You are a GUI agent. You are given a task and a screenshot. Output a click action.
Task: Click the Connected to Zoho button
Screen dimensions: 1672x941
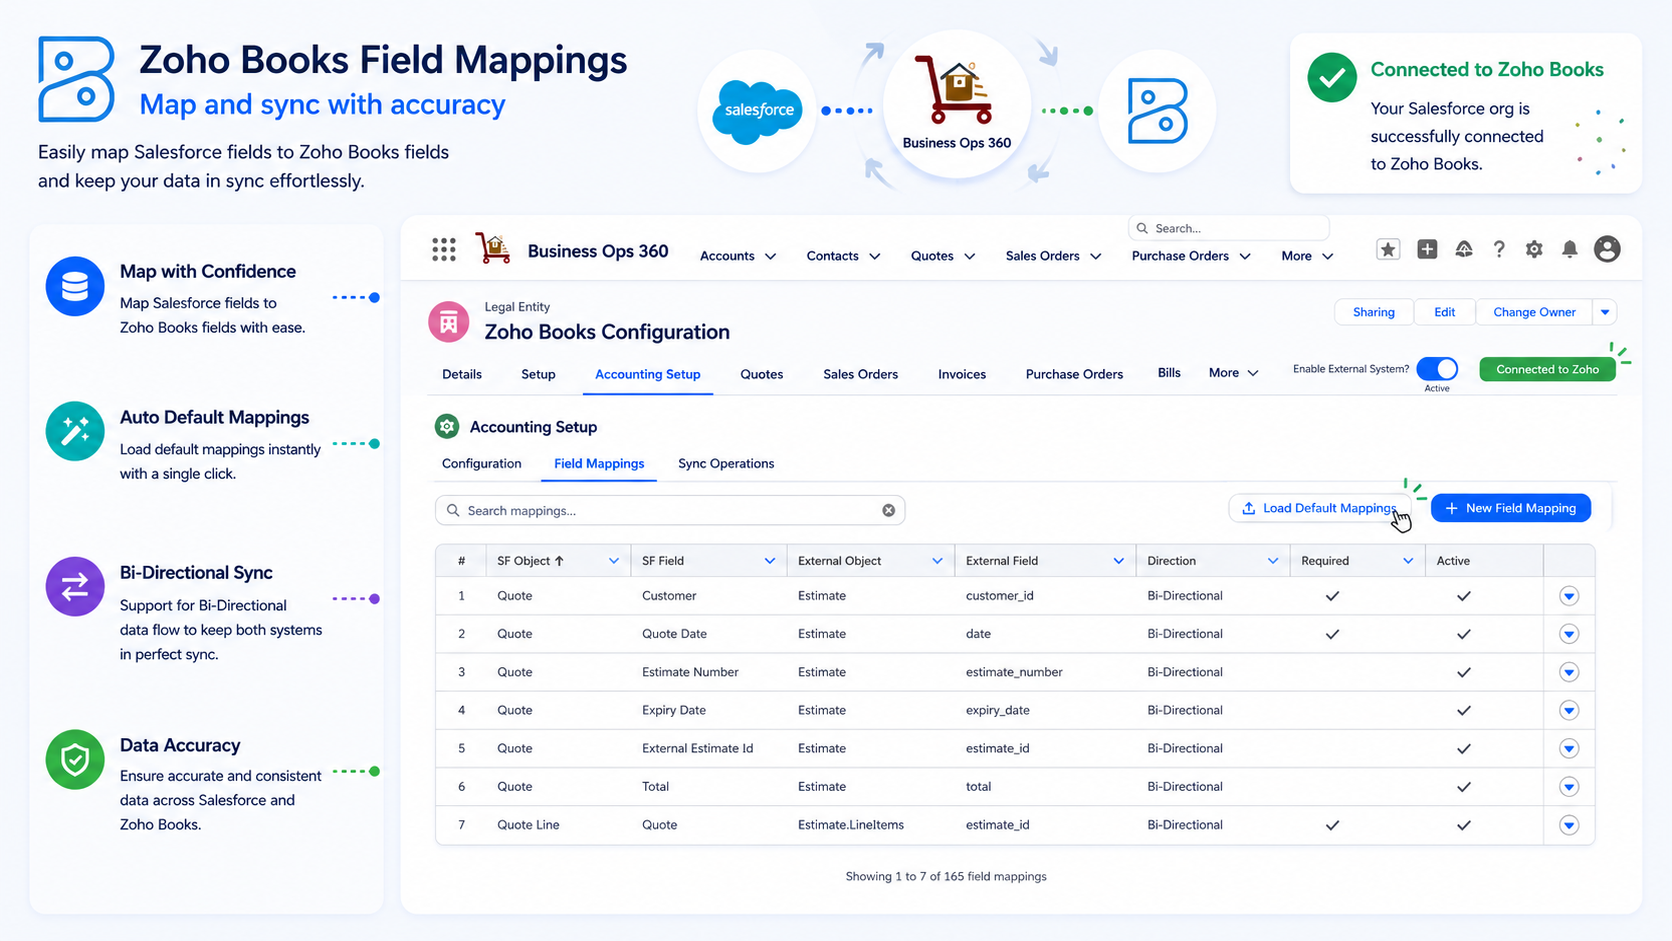tap(1547, 369)
